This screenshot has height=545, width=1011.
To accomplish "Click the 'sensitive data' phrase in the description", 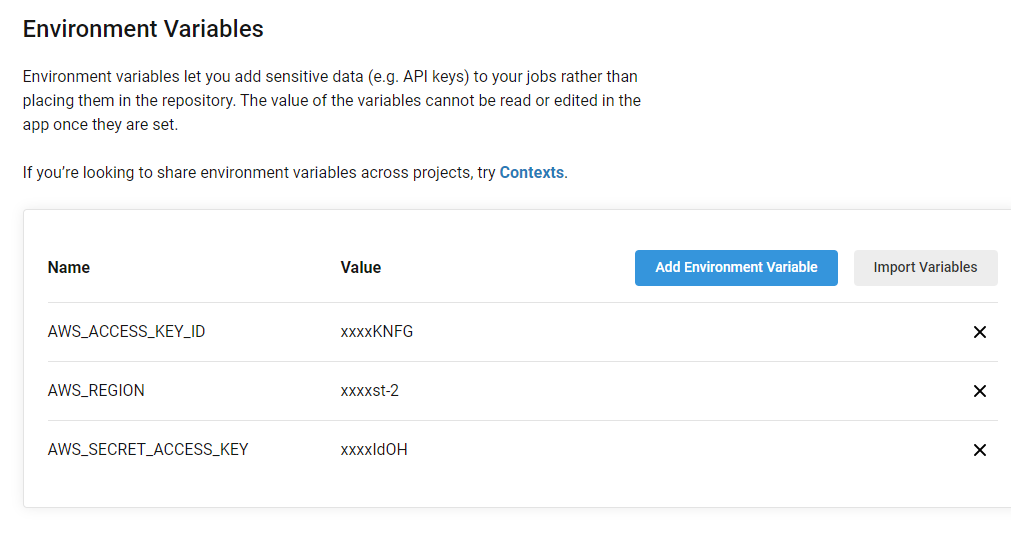I will click(x=315, y=77).
